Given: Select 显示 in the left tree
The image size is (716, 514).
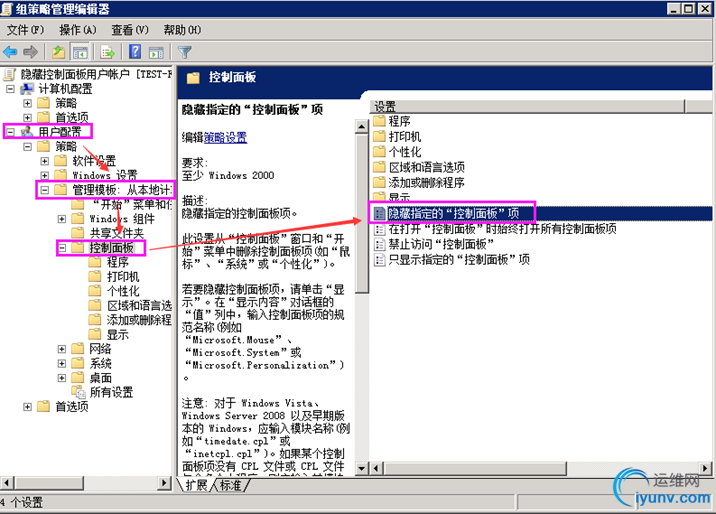Looking at the screenshot, I should pyautogui.click(x=118, y=335).
